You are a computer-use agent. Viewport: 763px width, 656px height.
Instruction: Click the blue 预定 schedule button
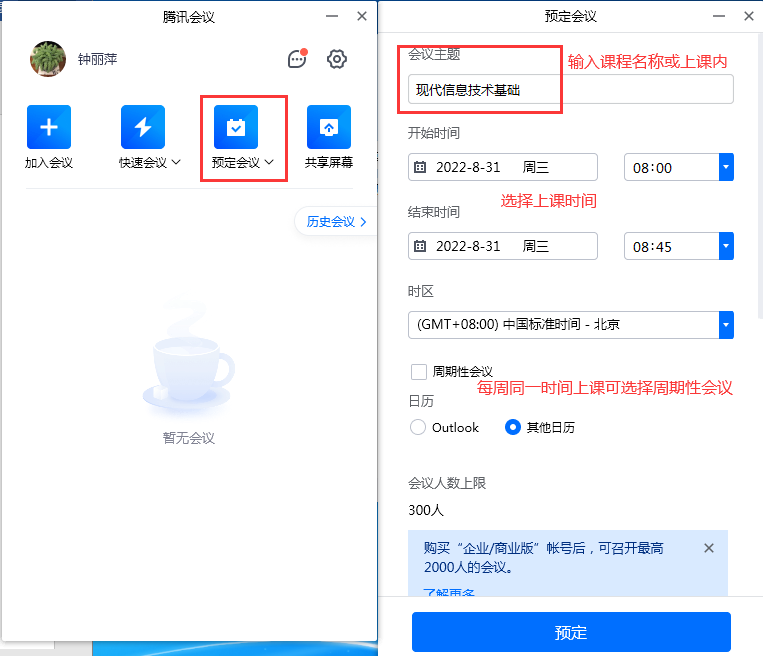571,632
